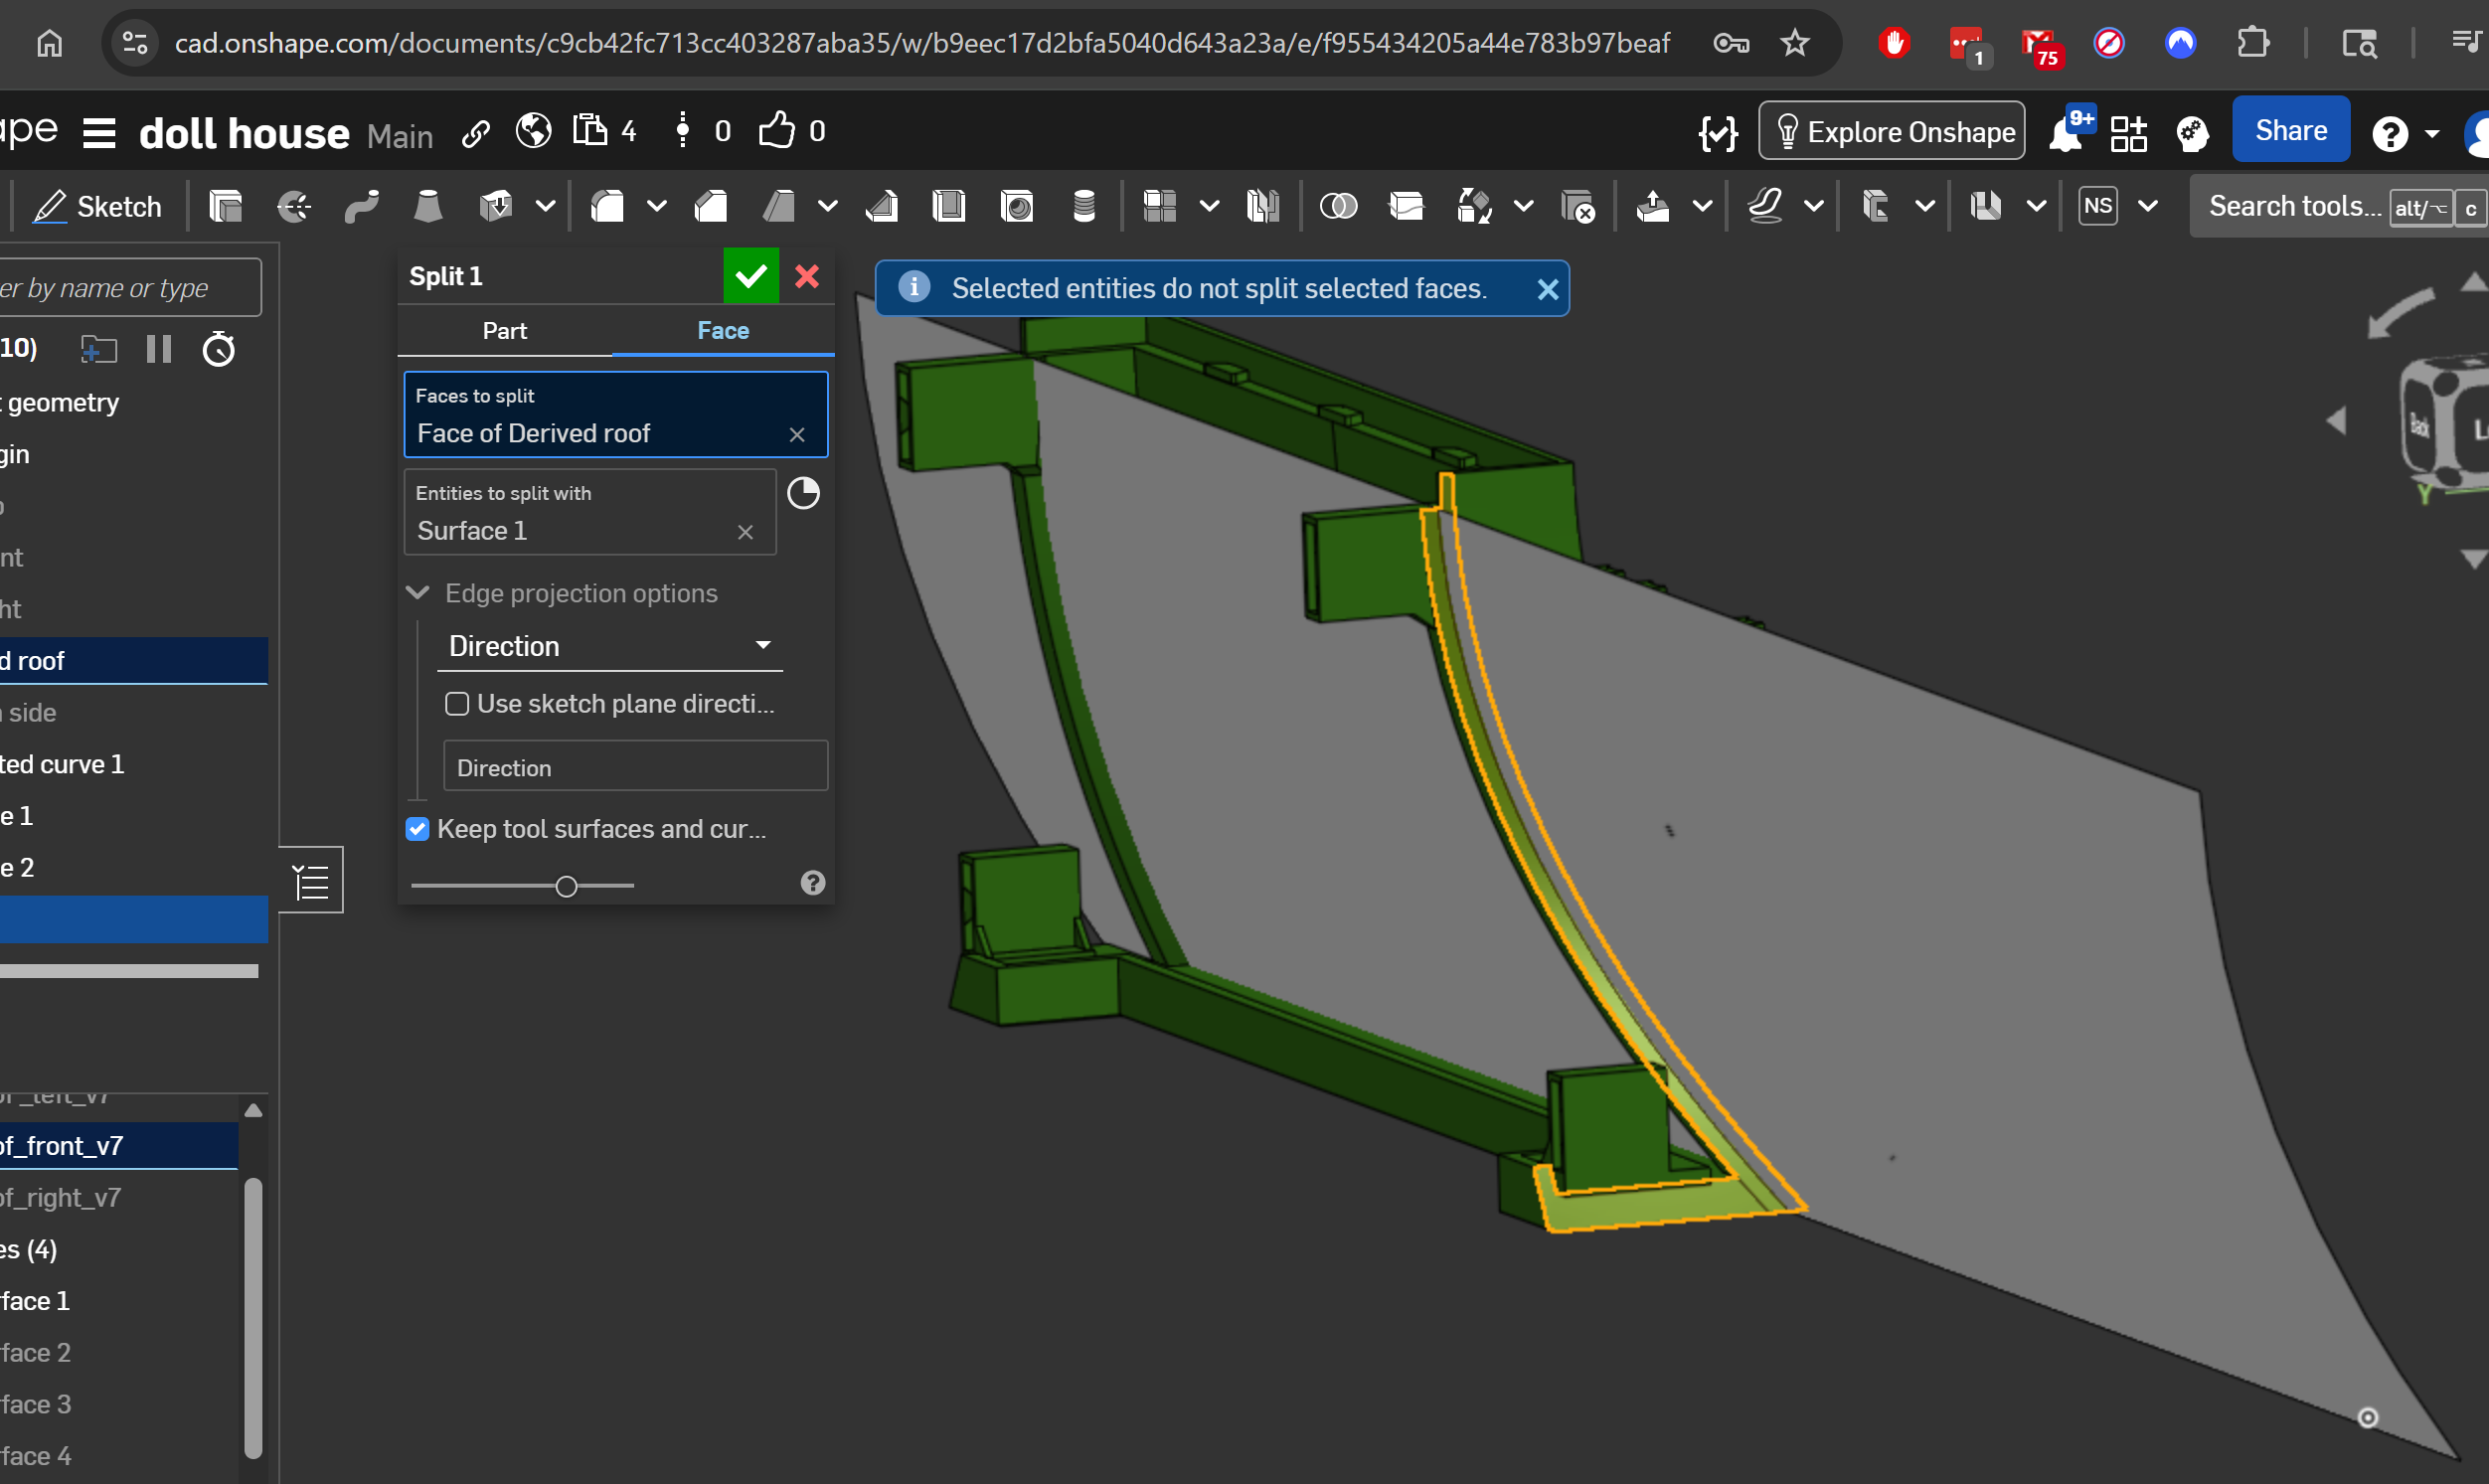Select the Face tab
Screen dimensions: 2489x1484
722,331
